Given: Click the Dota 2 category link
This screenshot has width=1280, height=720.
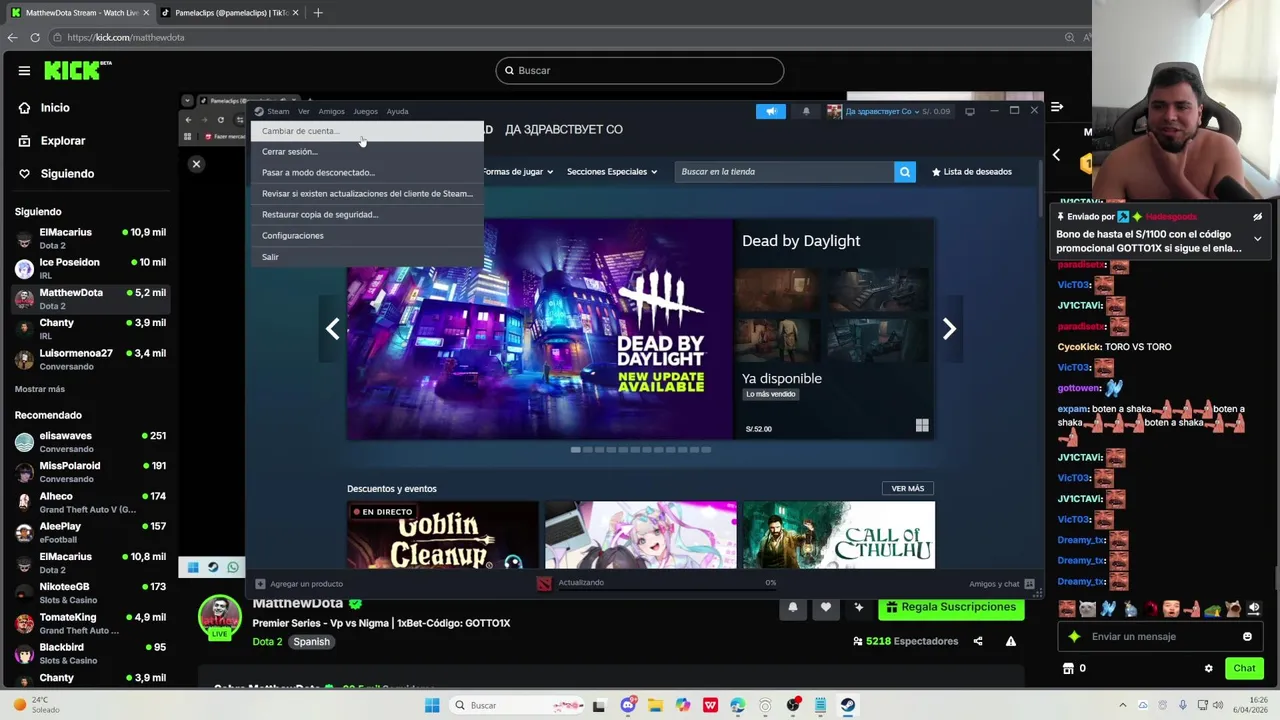Looking at the screenshot, I should [x=267, y=642].
